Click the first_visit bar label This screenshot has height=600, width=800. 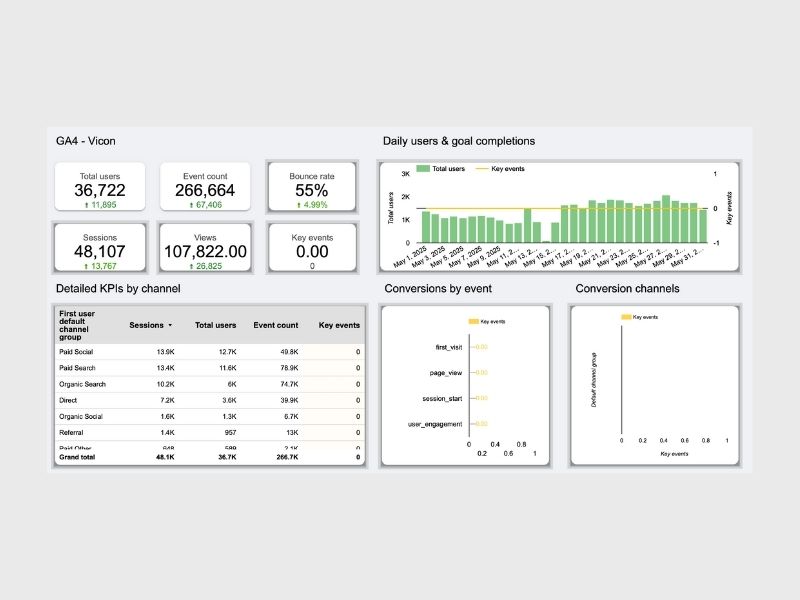click(x=448, y=347)
